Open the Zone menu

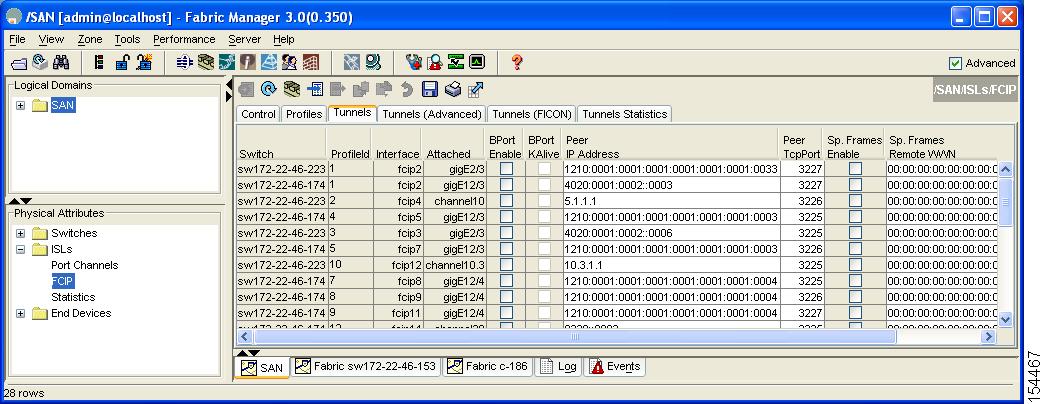point(90,39)
